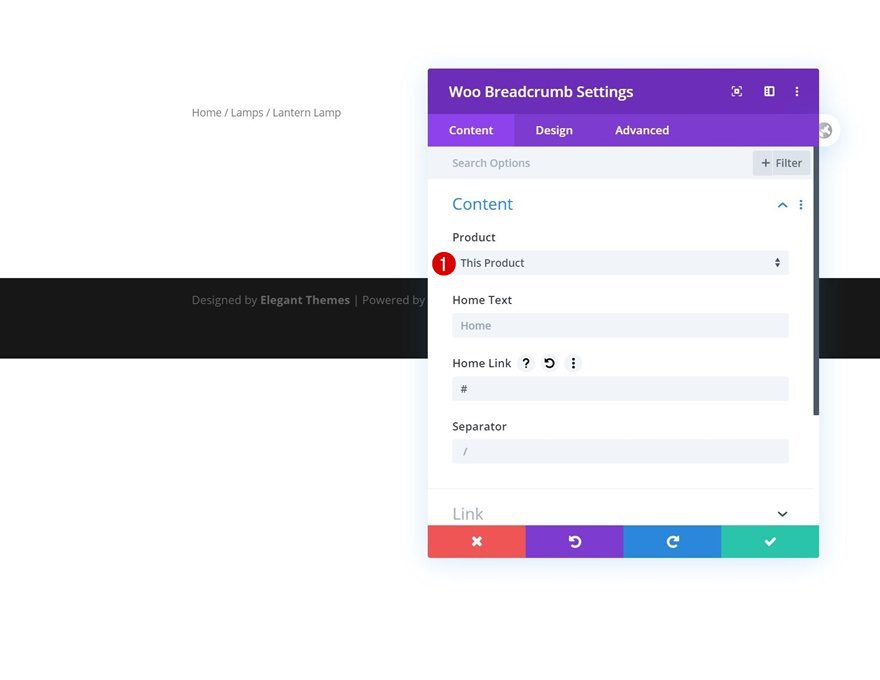Open the Woo Breadcrumb preview zoom icon
Image resolution: width=880 pixels, height=680 pixels.
[736, 91]
